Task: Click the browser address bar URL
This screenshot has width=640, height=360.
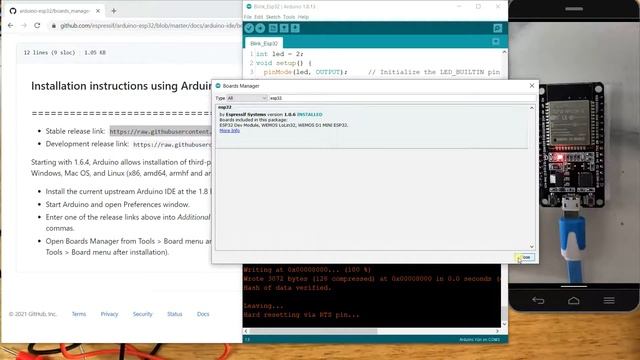Action: pyautogui.click(x=151, y=26)
